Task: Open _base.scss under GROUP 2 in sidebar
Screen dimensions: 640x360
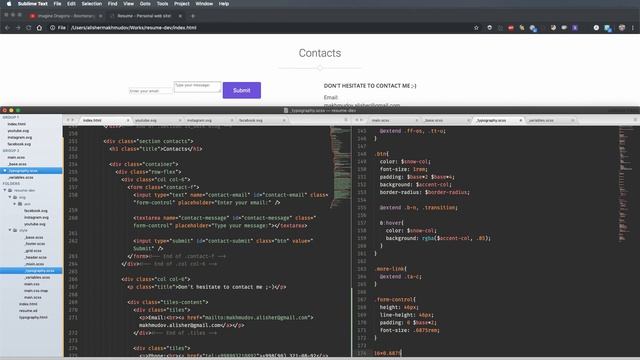Action: coord(17,164)
